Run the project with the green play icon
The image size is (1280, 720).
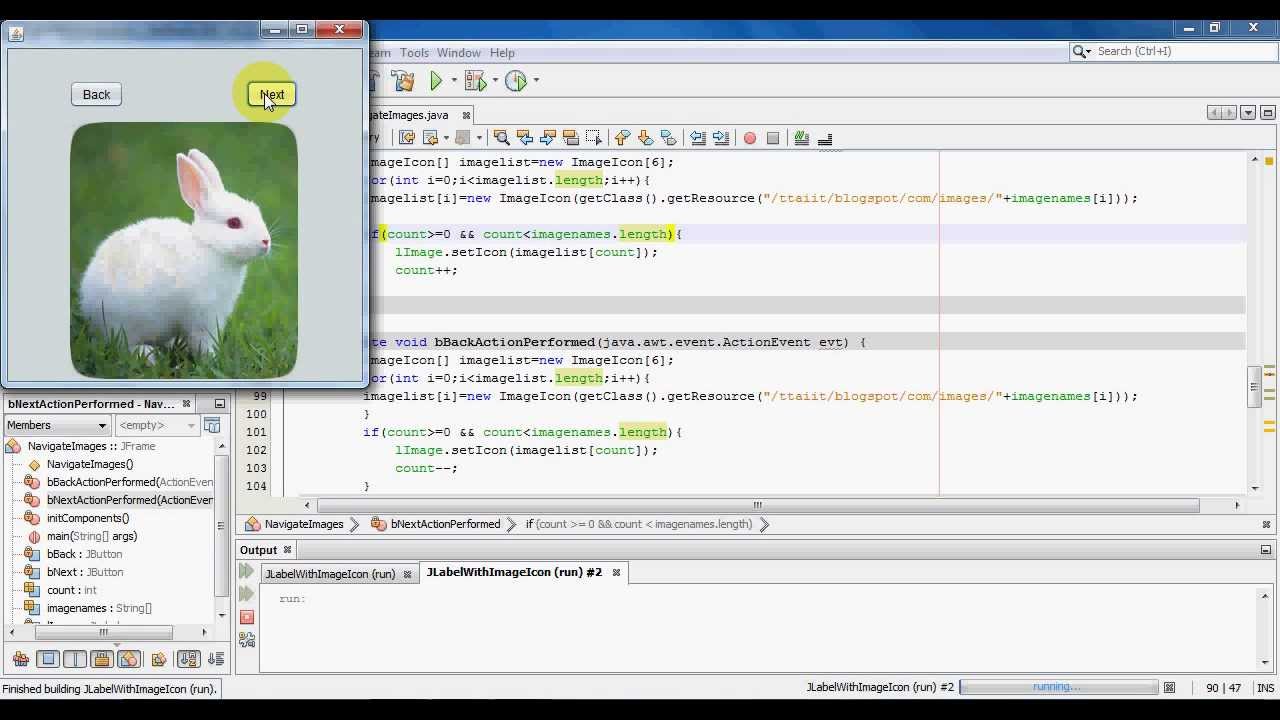tap(436, 81)
